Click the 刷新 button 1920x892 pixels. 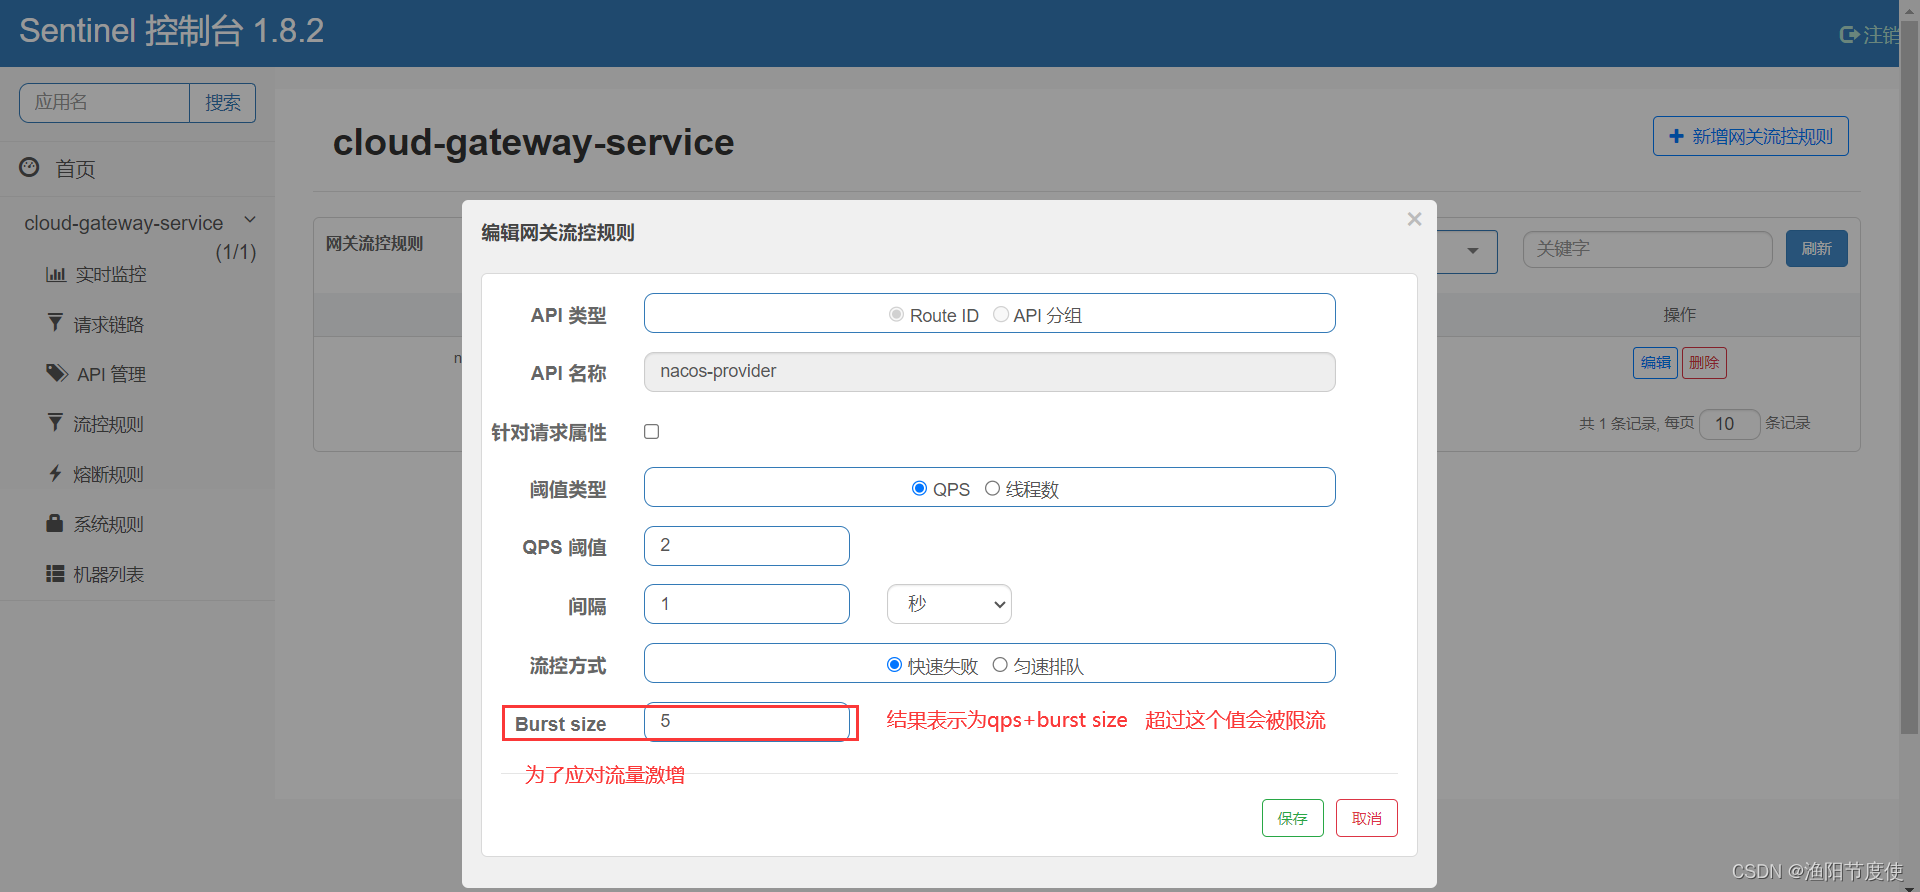tap(1816, 249)
